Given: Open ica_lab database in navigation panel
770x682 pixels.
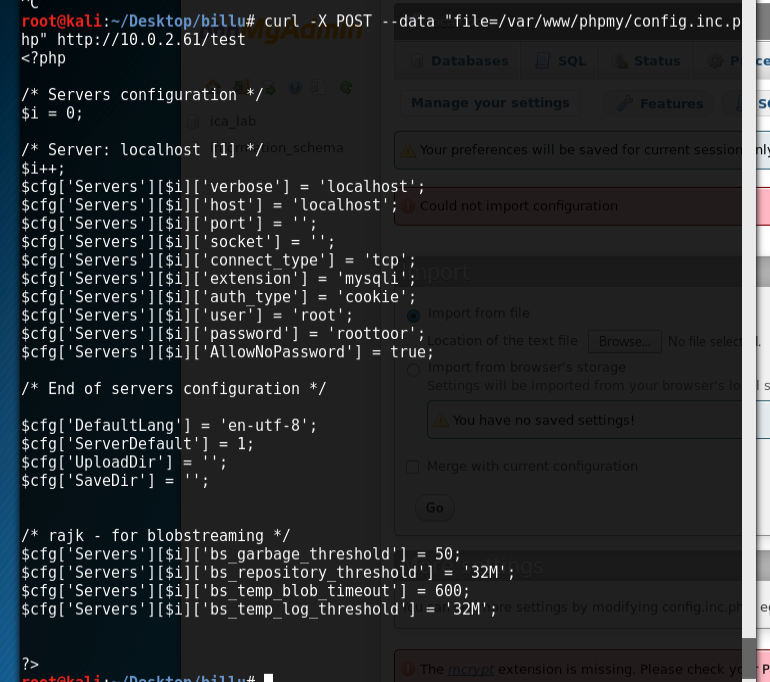Looking at the screenshot, I should click(x=233, y=121).
